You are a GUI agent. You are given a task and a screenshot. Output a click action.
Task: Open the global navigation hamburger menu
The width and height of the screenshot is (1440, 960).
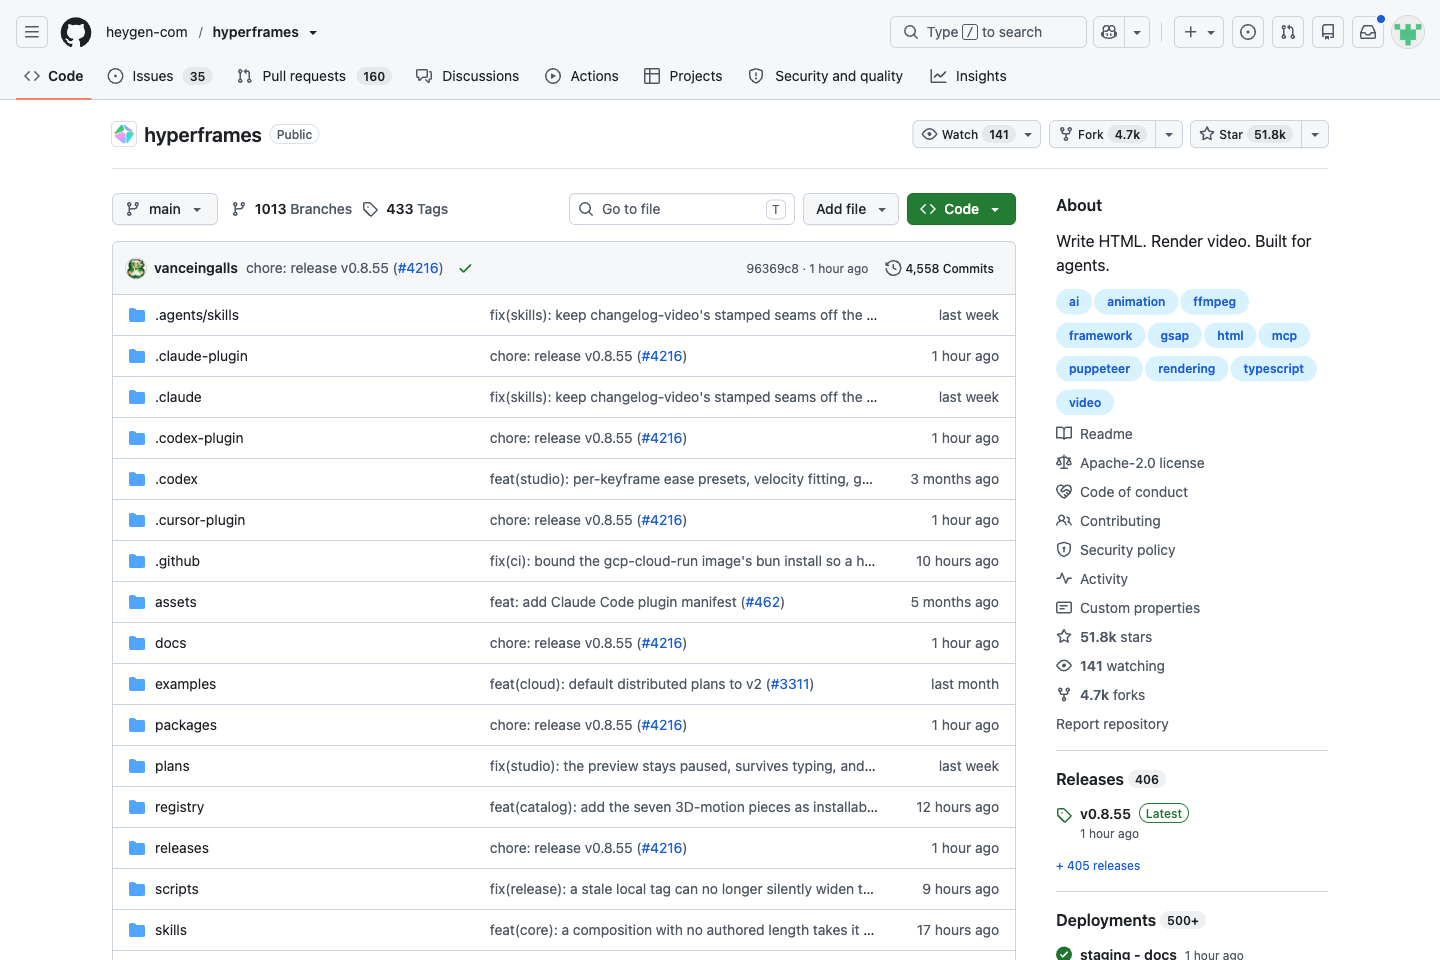tap(32, 32)
